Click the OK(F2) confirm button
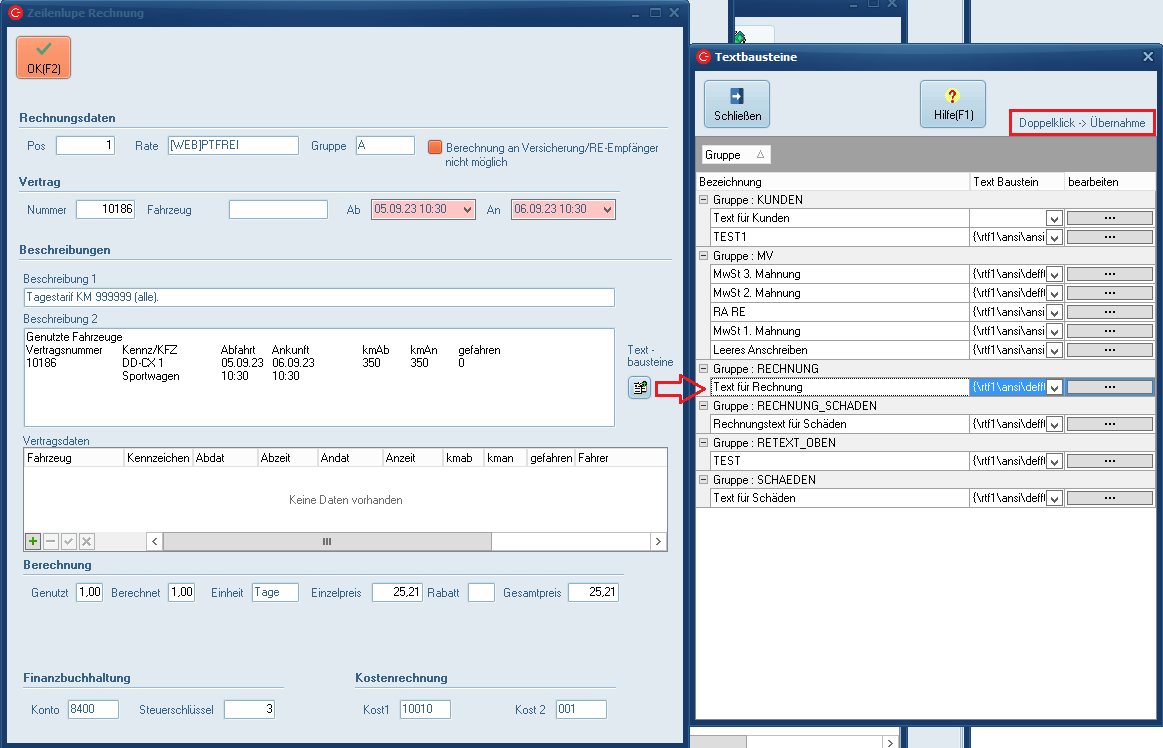The width and height of the screenshot is (1163, 748). point(43,57)
